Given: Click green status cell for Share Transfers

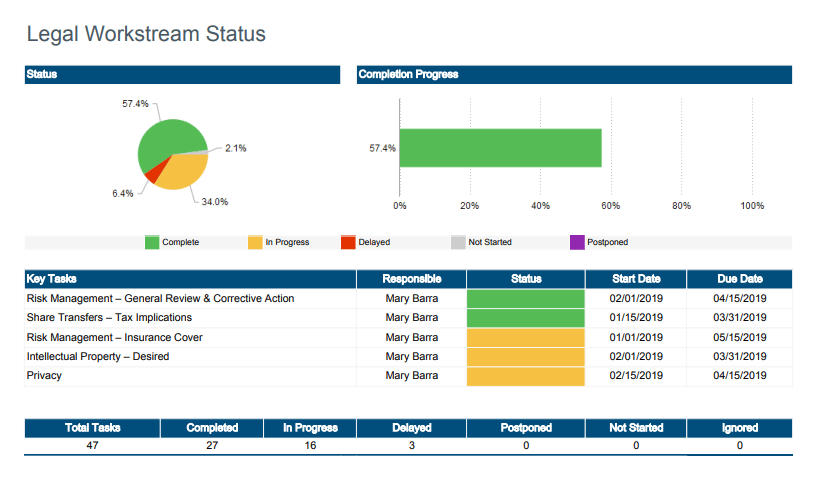Looking at the screenshot, I should 526,318.
